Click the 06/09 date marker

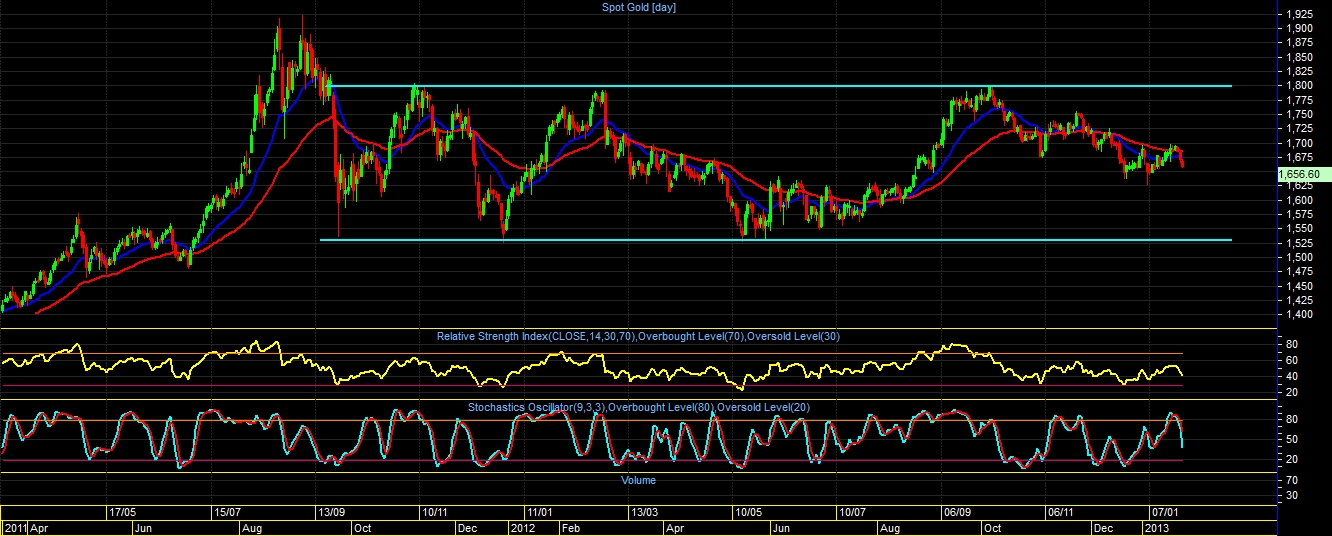pos(957,511)
